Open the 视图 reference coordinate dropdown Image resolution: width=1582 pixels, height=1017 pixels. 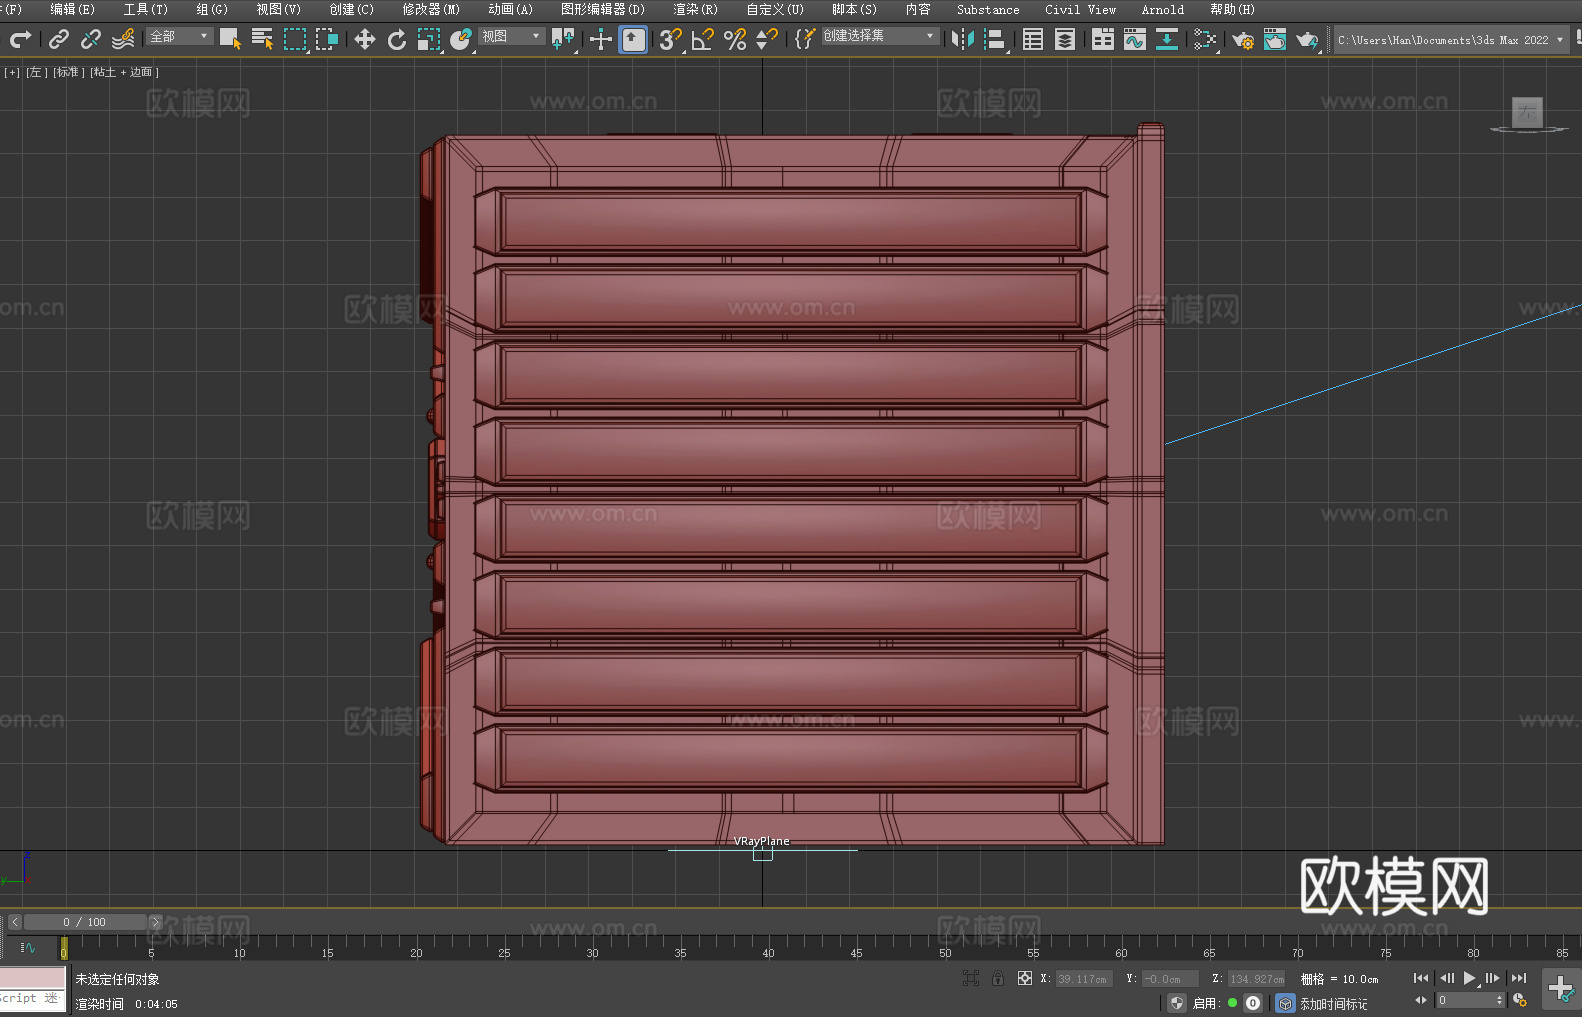coord(510,36)
